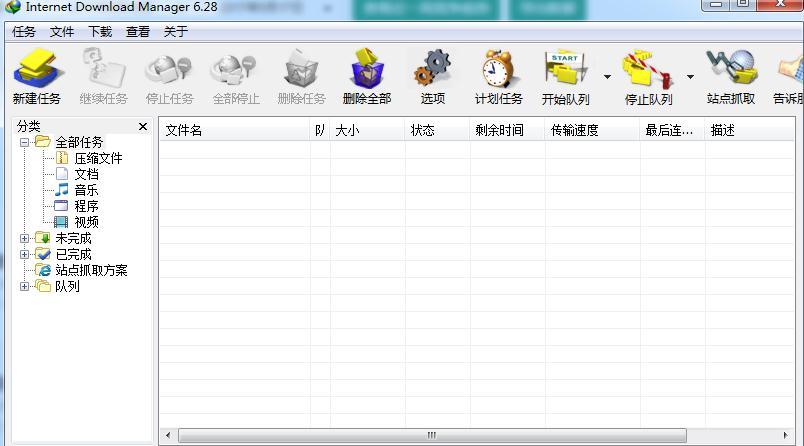Open the 关于 menu

click(175, 32)
